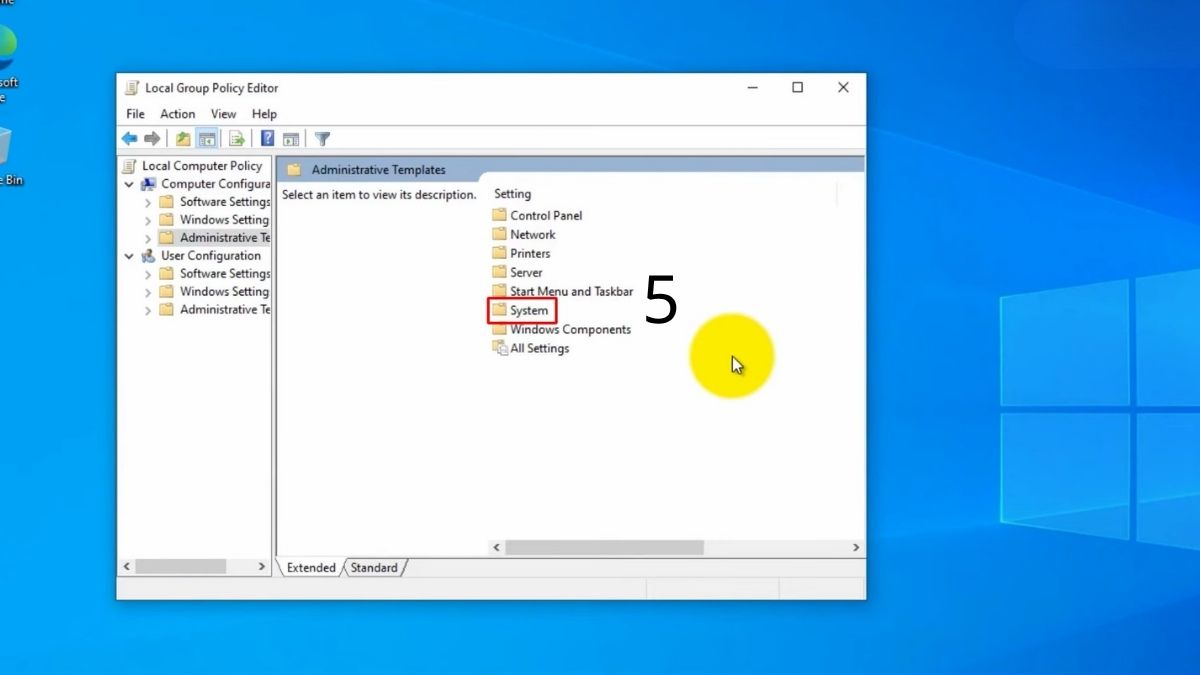The image size is (1200, 675).
Task: Switch to the Extended tab
Action: (311, 568)
